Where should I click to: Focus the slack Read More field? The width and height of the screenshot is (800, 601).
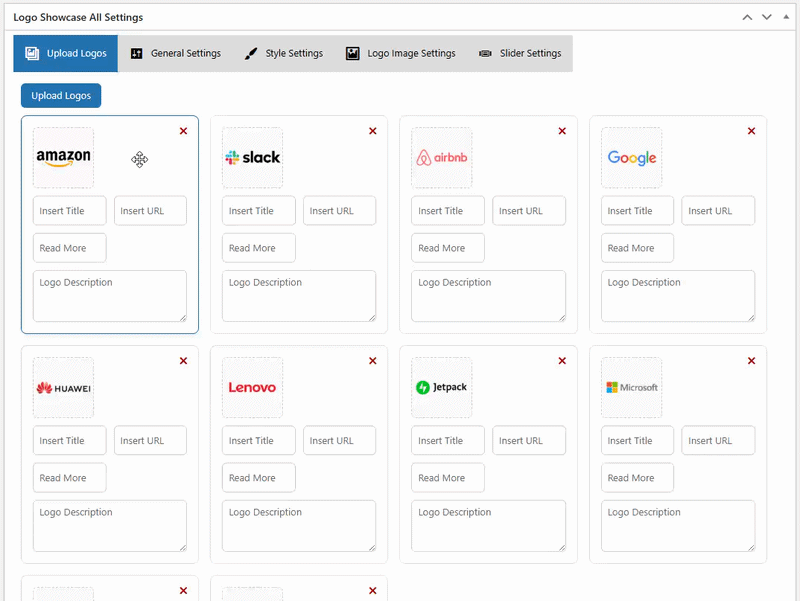(x=259, y=248)
